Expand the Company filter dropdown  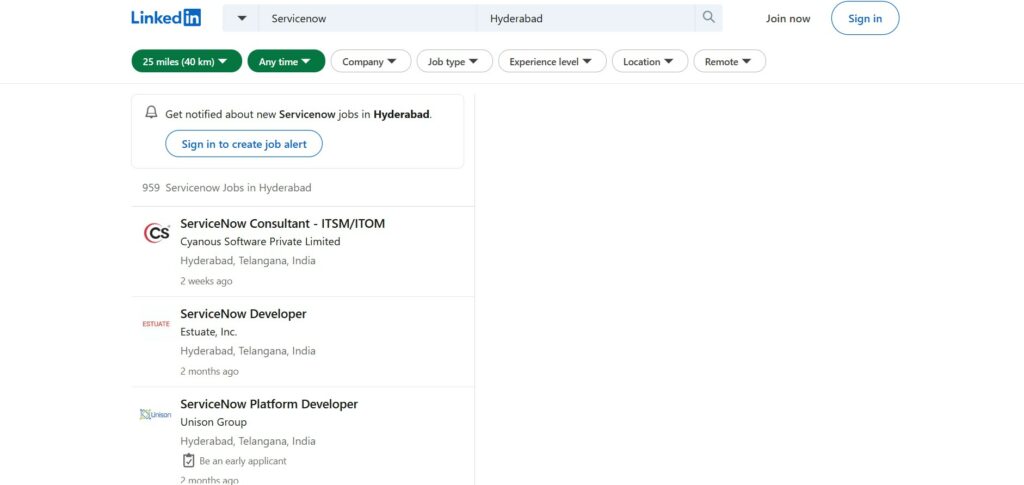370,61
